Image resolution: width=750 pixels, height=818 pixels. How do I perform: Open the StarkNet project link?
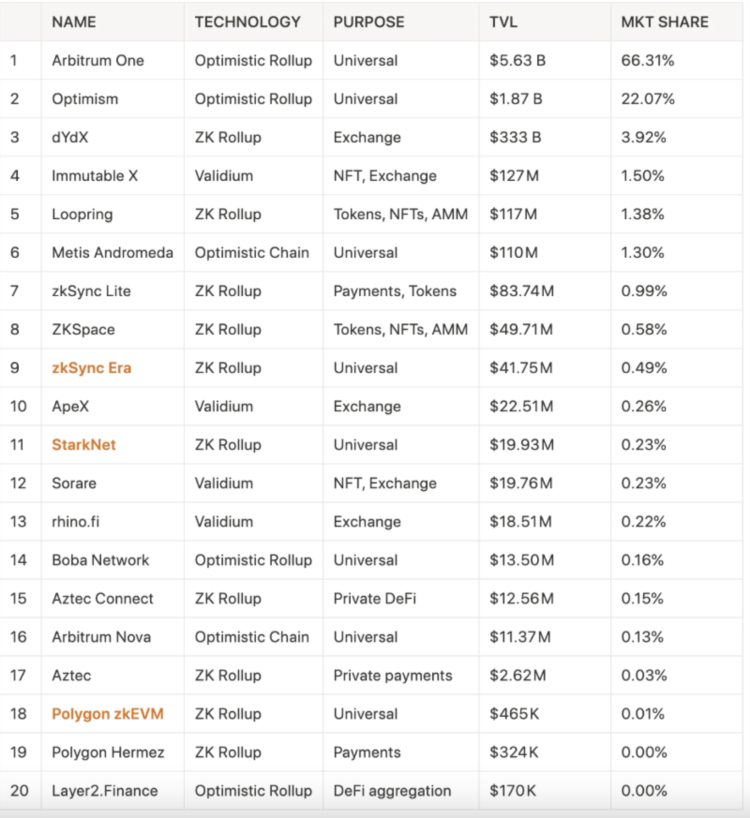(84, 445)
